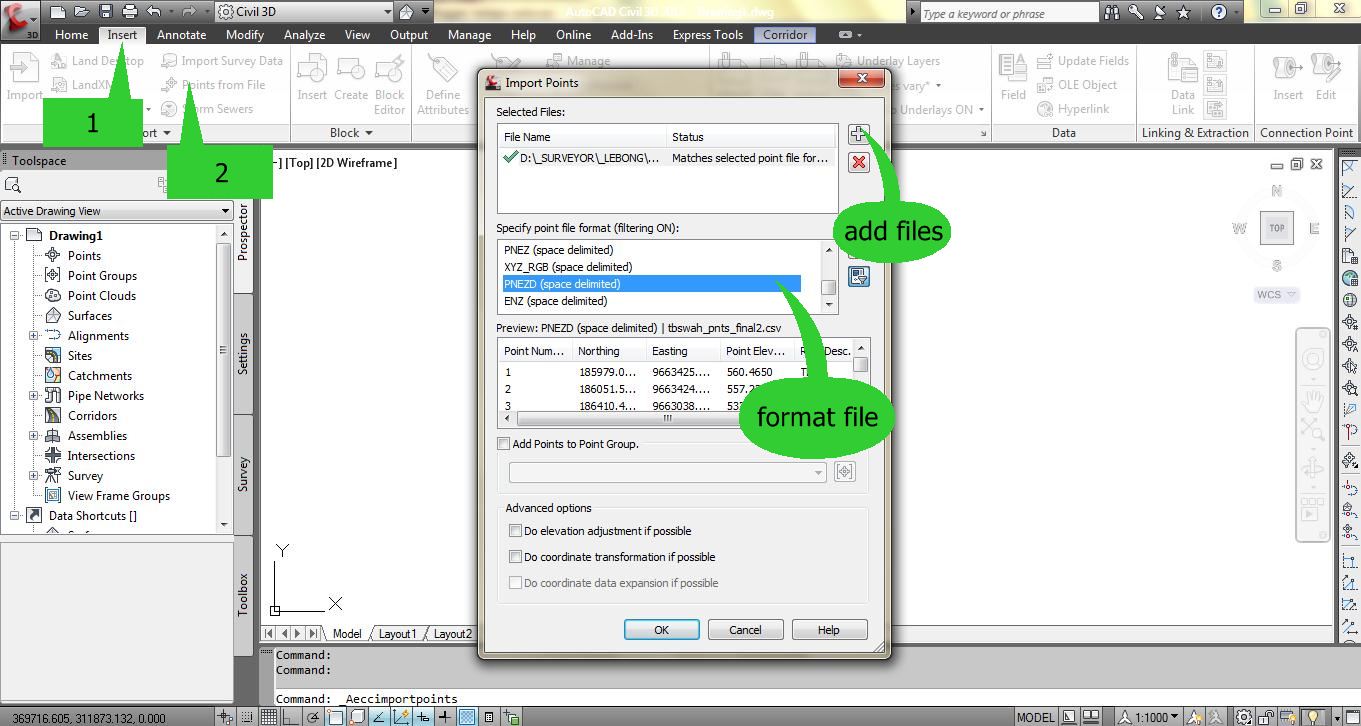Expand the Pipe Networks tree node

coord(34,396)
